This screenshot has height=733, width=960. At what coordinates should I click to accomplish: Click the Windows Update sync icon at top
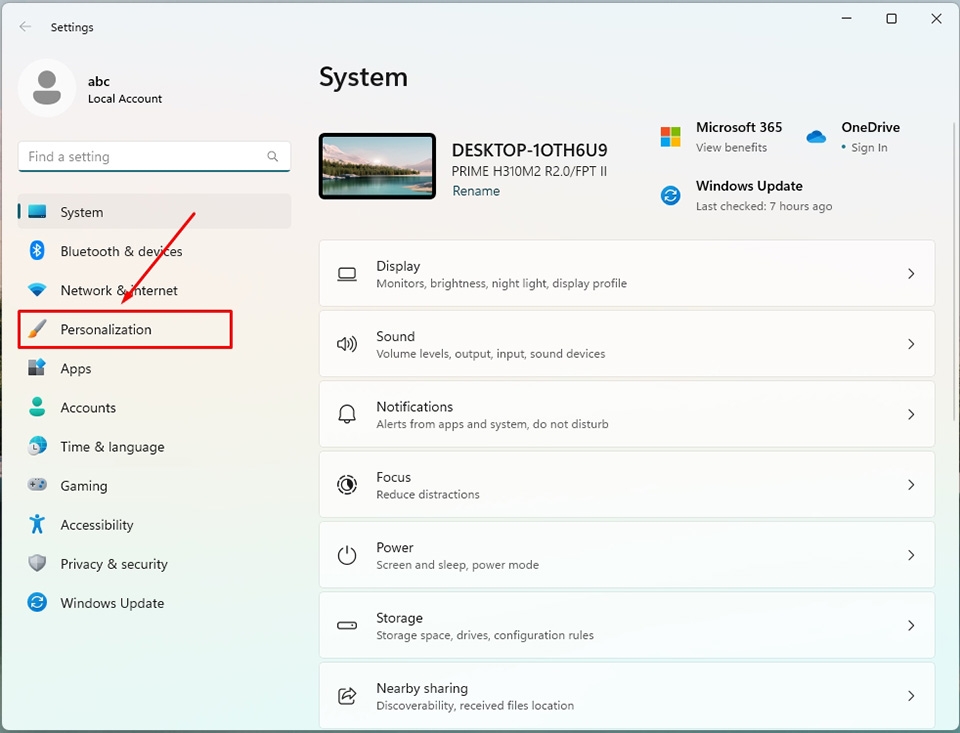(x=670, y=195)
